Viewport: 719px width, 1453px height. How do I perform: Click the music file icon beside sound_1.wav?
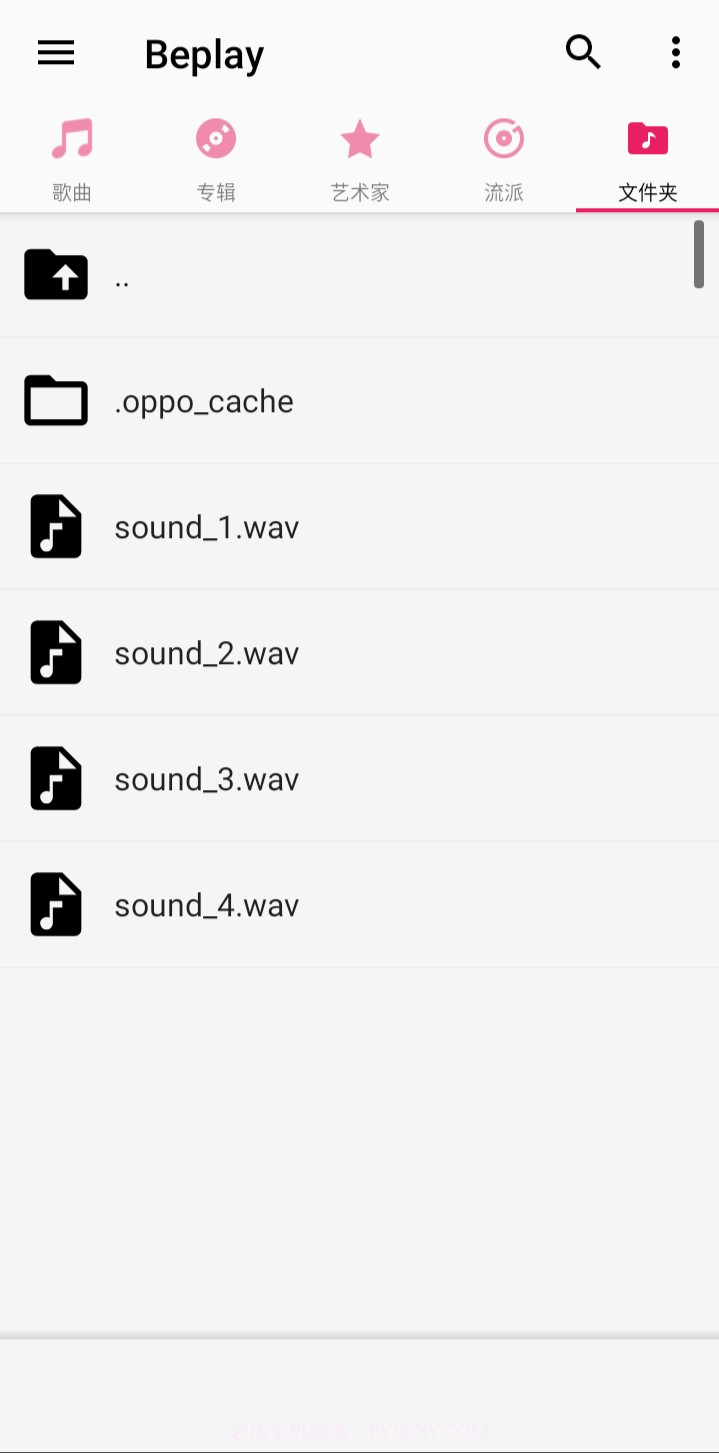pos(56,526)
